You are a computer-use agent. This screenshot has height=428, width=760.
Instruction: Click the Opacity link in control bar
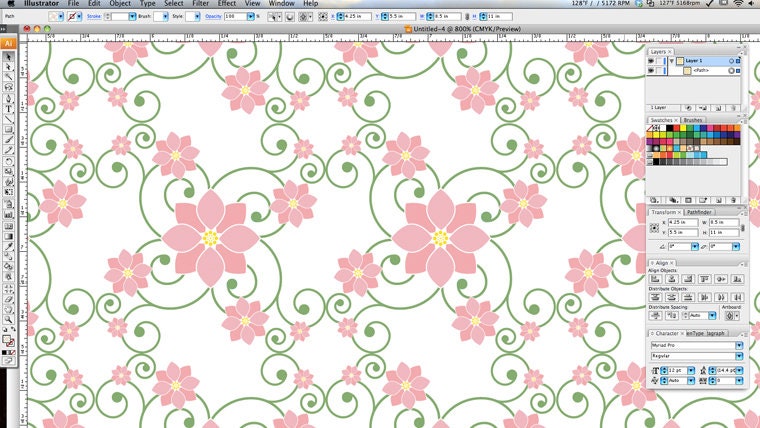213,16
